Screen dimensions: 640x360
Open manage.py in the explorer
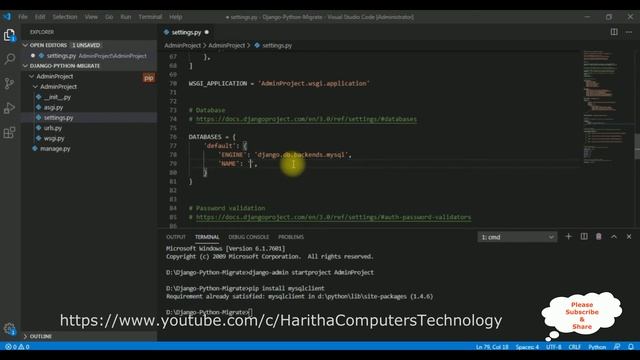89,149
